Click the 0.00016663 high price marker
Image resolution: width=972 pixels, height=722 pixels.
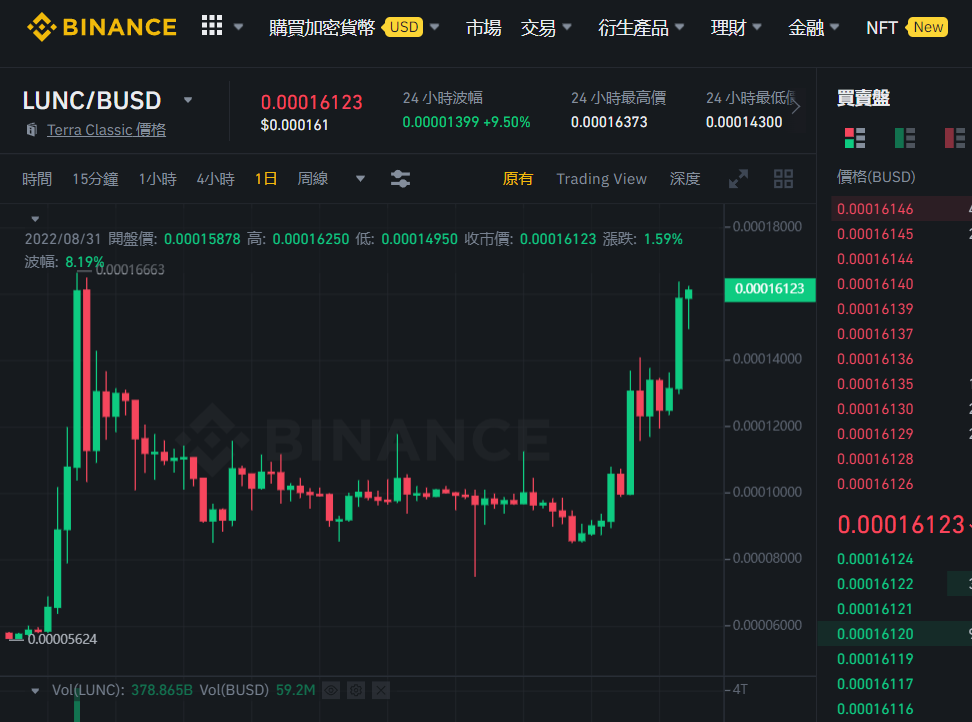point(130,270)
